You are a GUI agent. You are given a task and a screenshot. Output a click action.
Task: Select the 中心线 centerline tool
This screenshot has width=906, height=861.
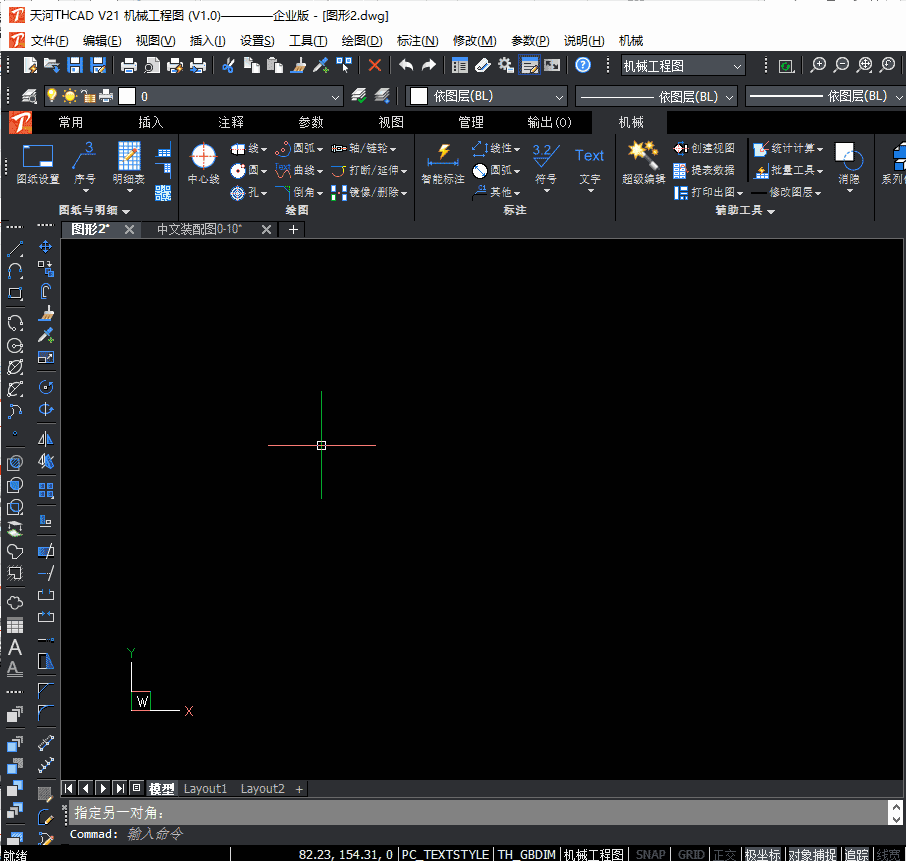click(203, 164)
